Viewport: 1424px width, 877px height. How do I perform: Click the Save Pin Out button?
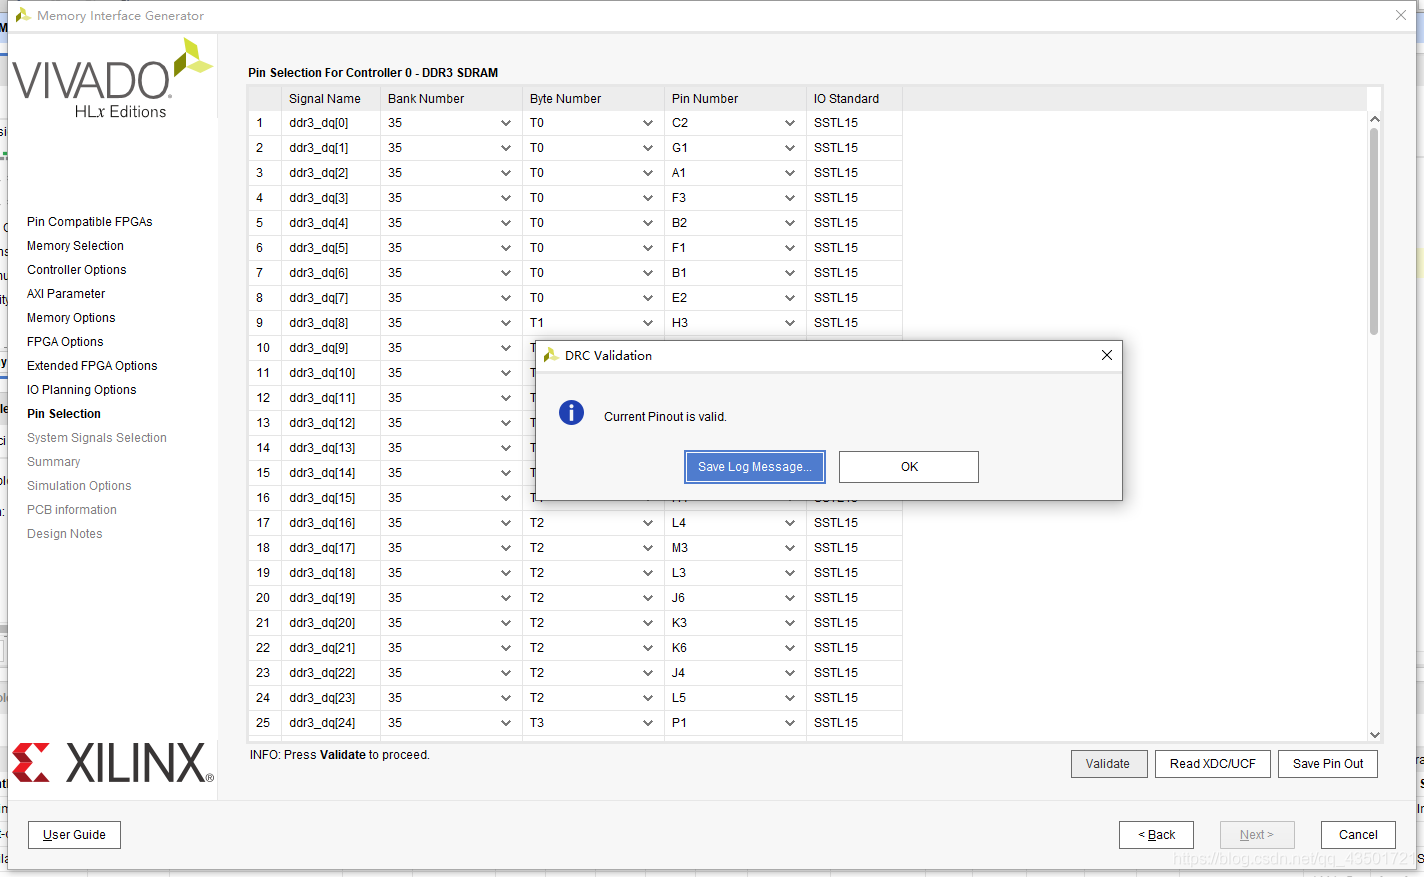[1328, 764]
